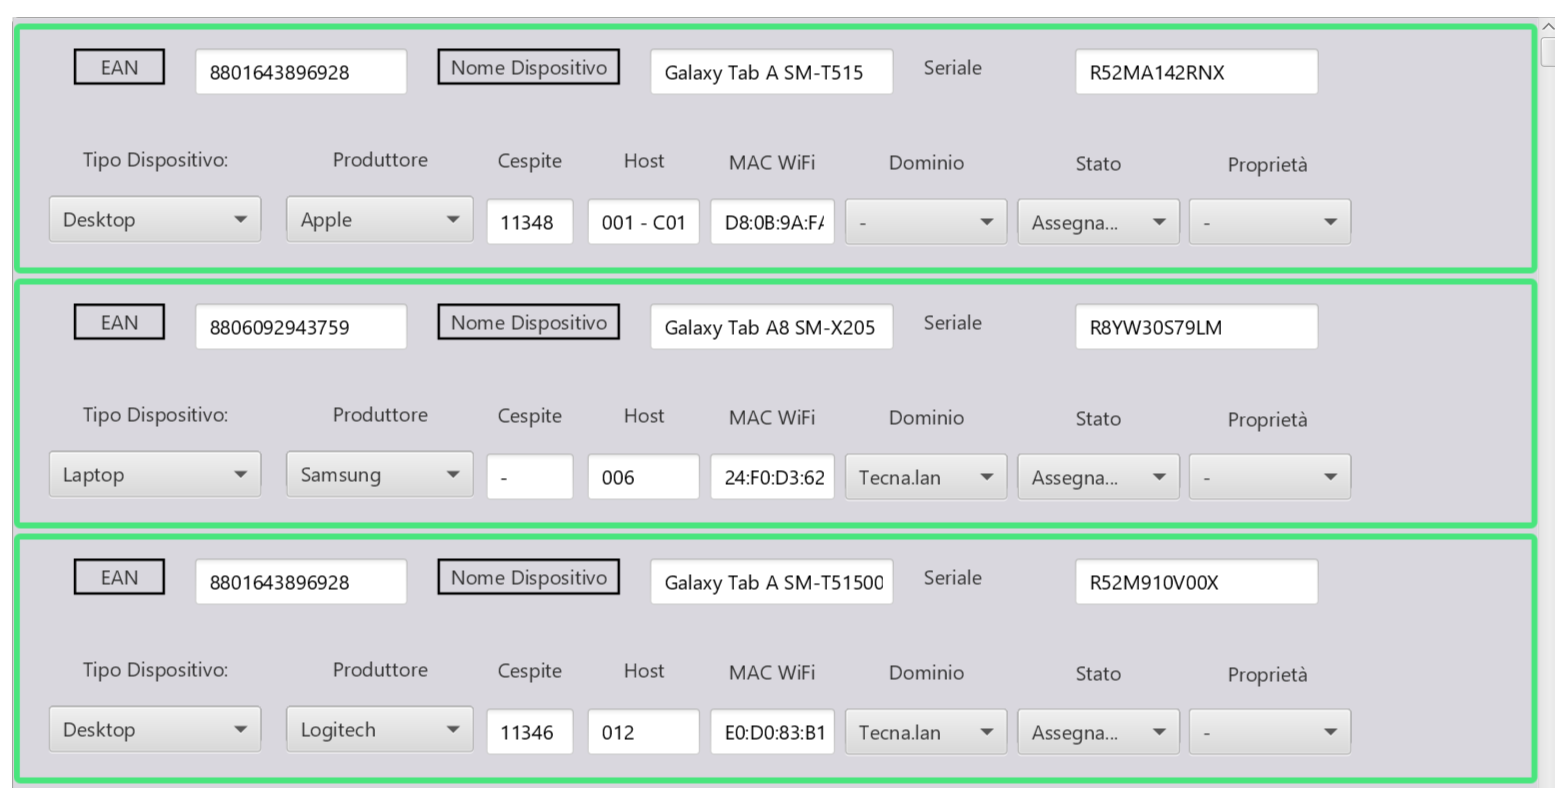Screen dimensions: 1555x788
Task: Click Nome Dispositivo button next to Galaxy Tab A SM-T51500
Action: 528,578
